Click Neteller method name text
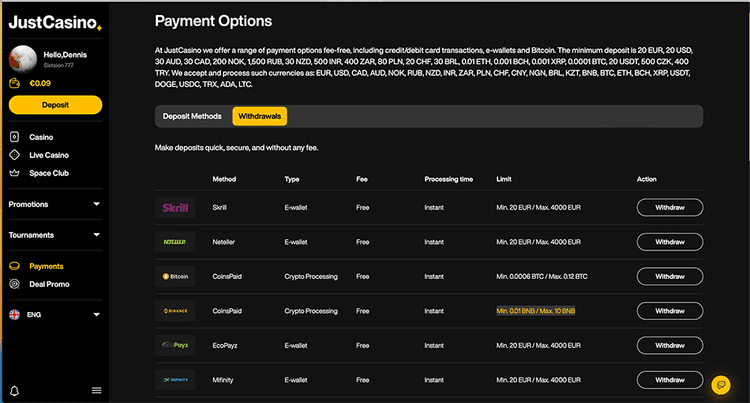Screen dimensions: 750x403 [x=223, y=242]
